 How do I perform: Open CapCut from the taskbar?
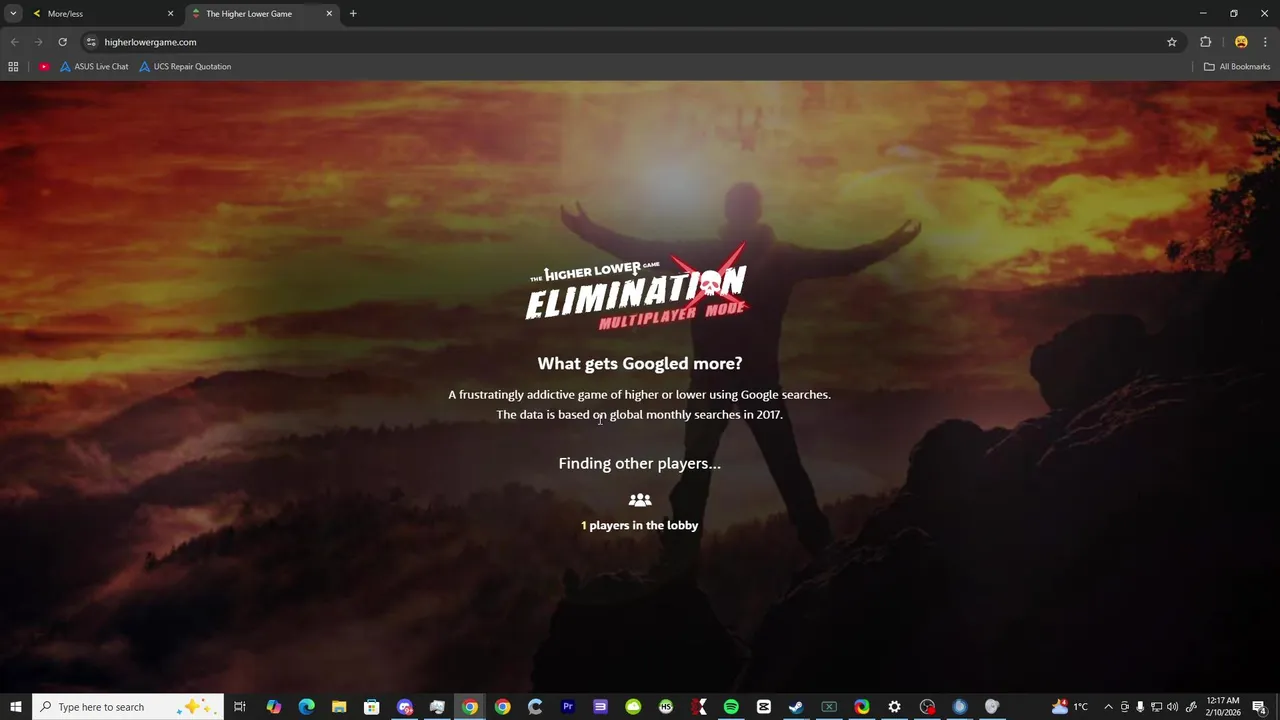click(764, 707)
